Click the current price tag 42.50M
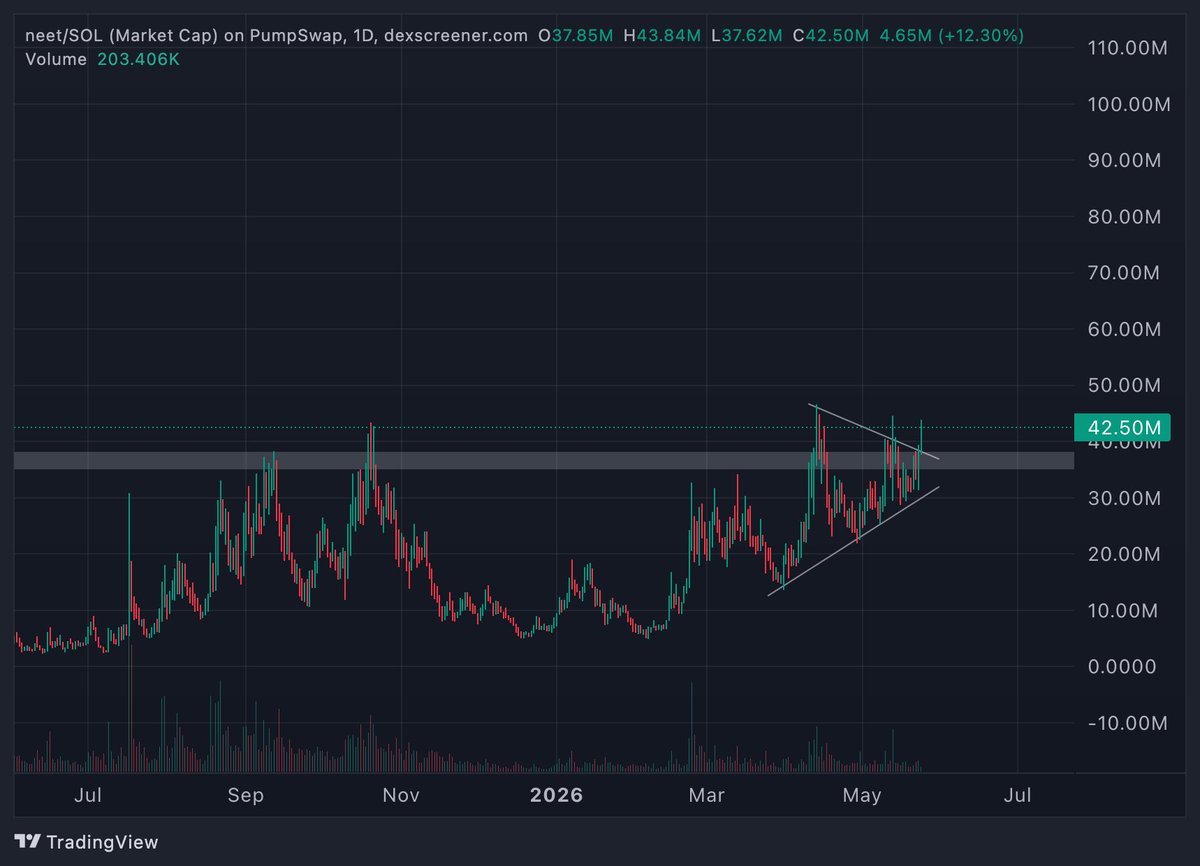Viewport: 1200px width, 866px height. coord(1120,427)
